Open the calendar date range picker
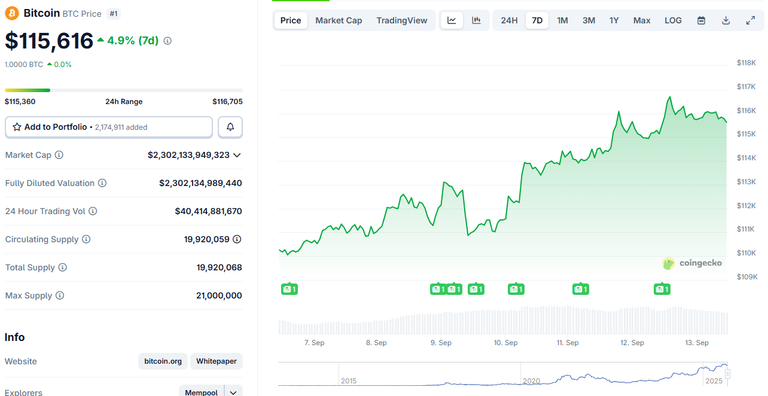768x396 pixels. click(x=701, y=20)
